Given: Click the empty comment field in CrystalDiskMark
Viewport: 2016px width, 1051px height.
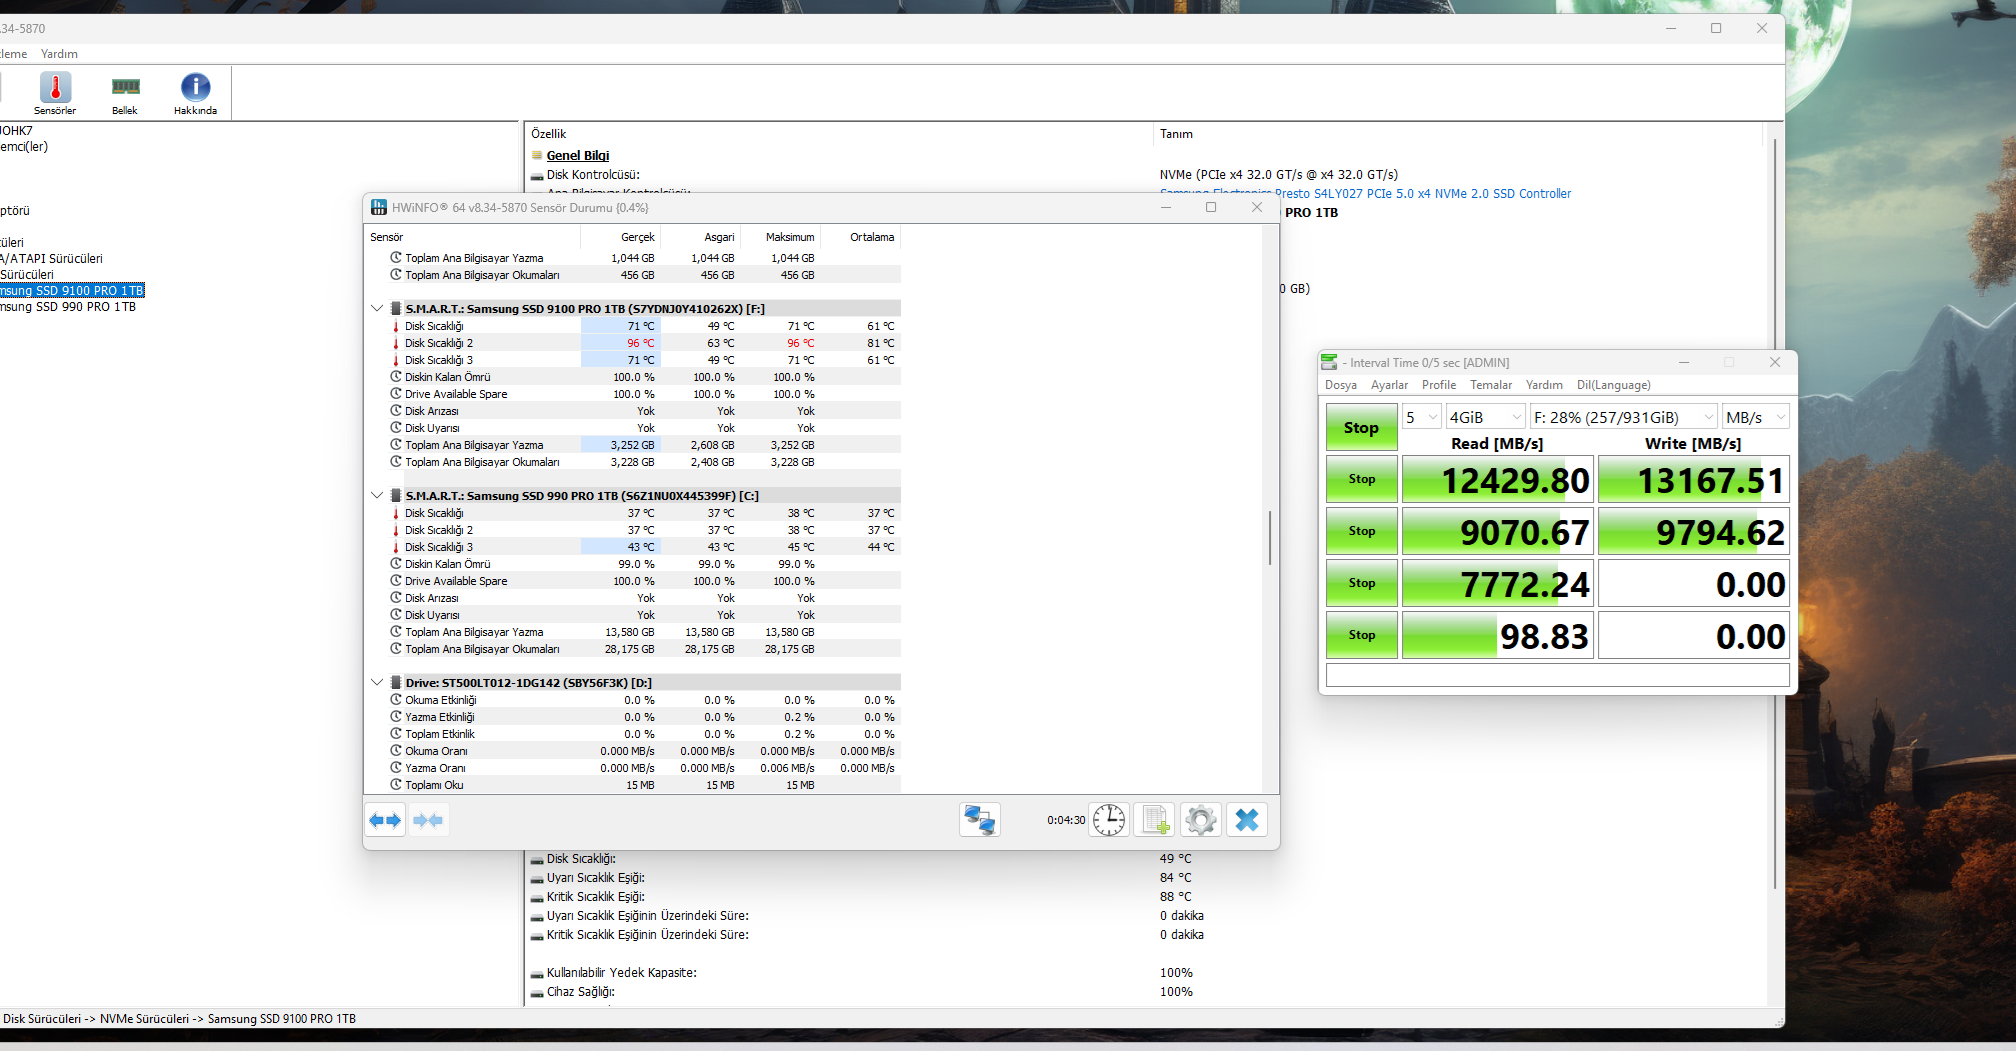Looking at the screenshot, I should coord(1557,675).
